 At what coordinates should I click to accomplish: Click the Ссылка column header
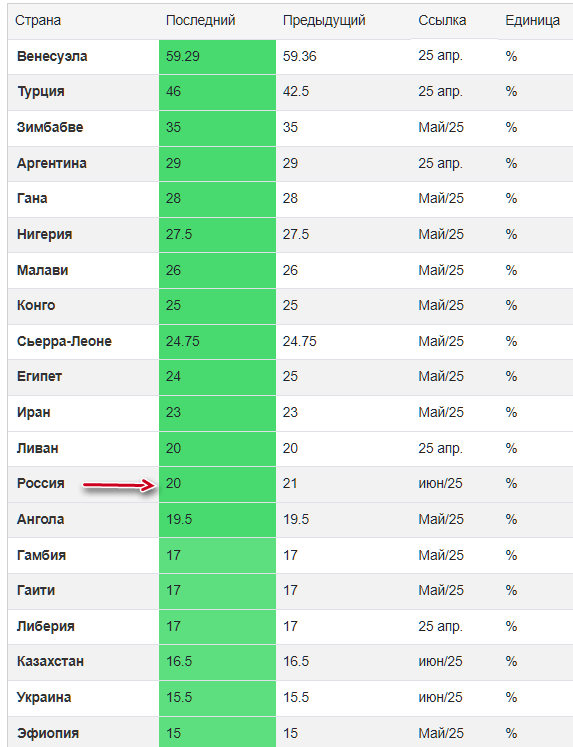442,20
